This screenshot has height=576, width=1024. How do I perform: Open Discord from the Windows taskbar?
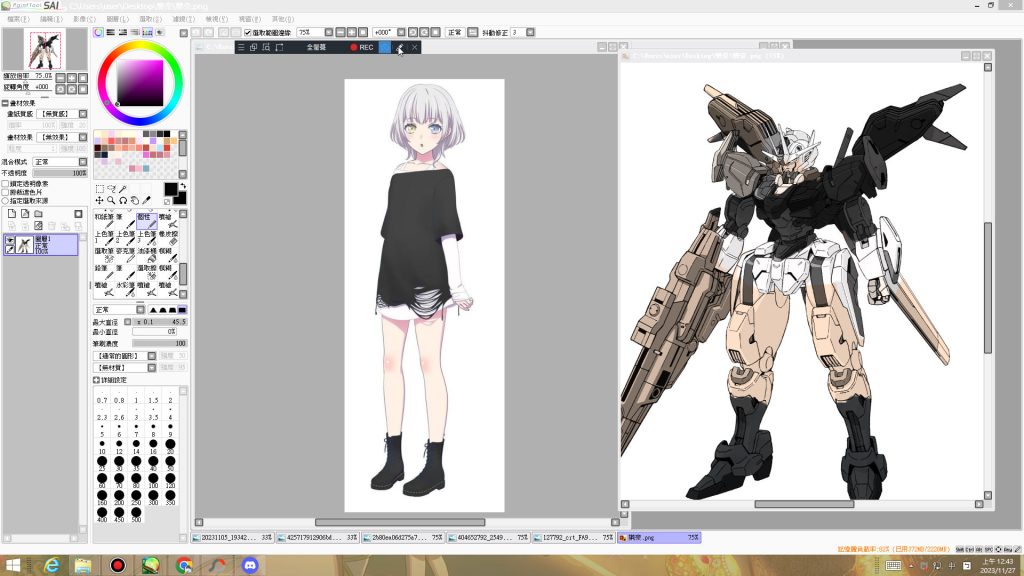tap(249, 565)
